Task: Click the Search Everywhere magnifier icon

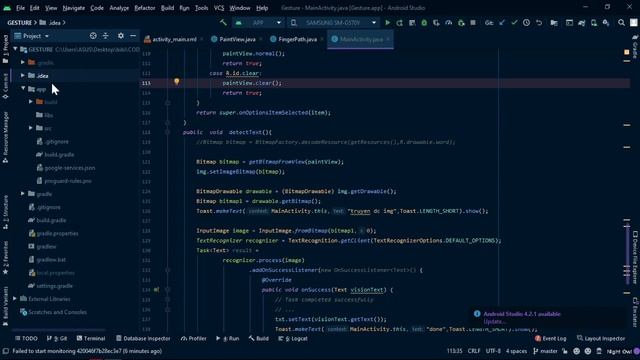Action: [621, 23]
